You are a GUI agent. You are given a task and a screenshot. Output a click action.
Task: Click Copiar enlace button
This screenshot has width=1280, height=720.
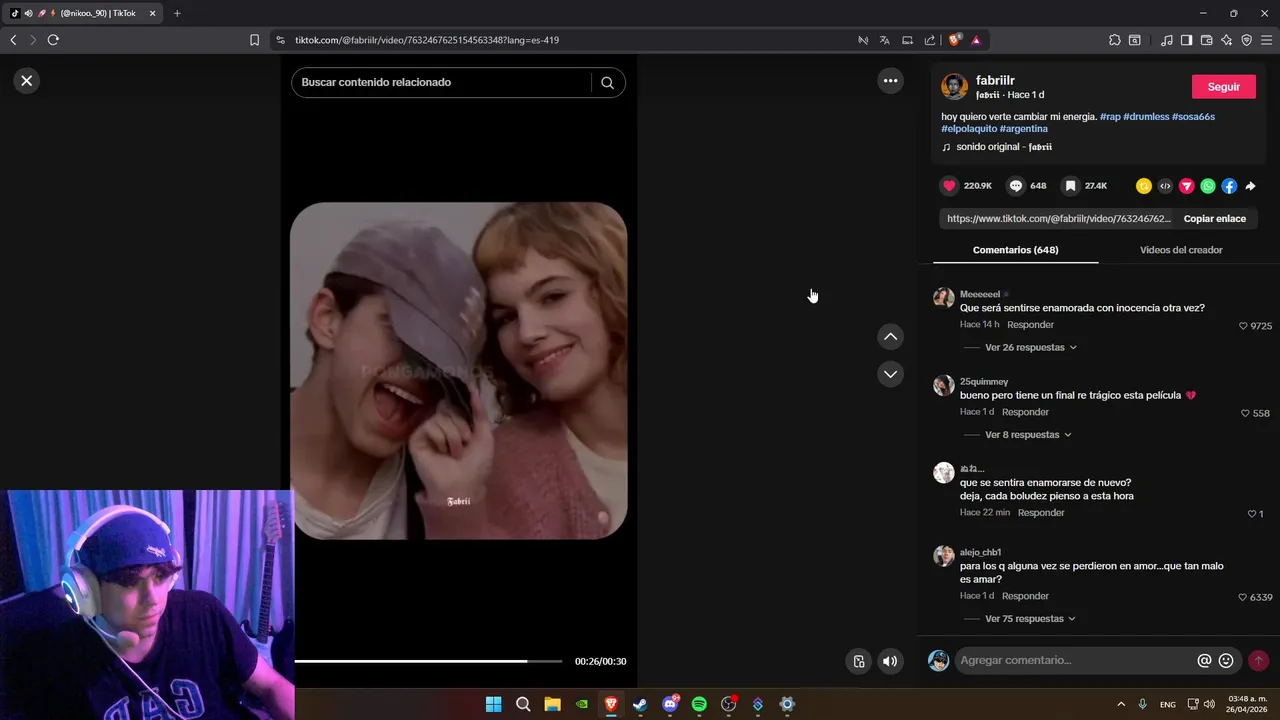click(x=1215, y=219)
